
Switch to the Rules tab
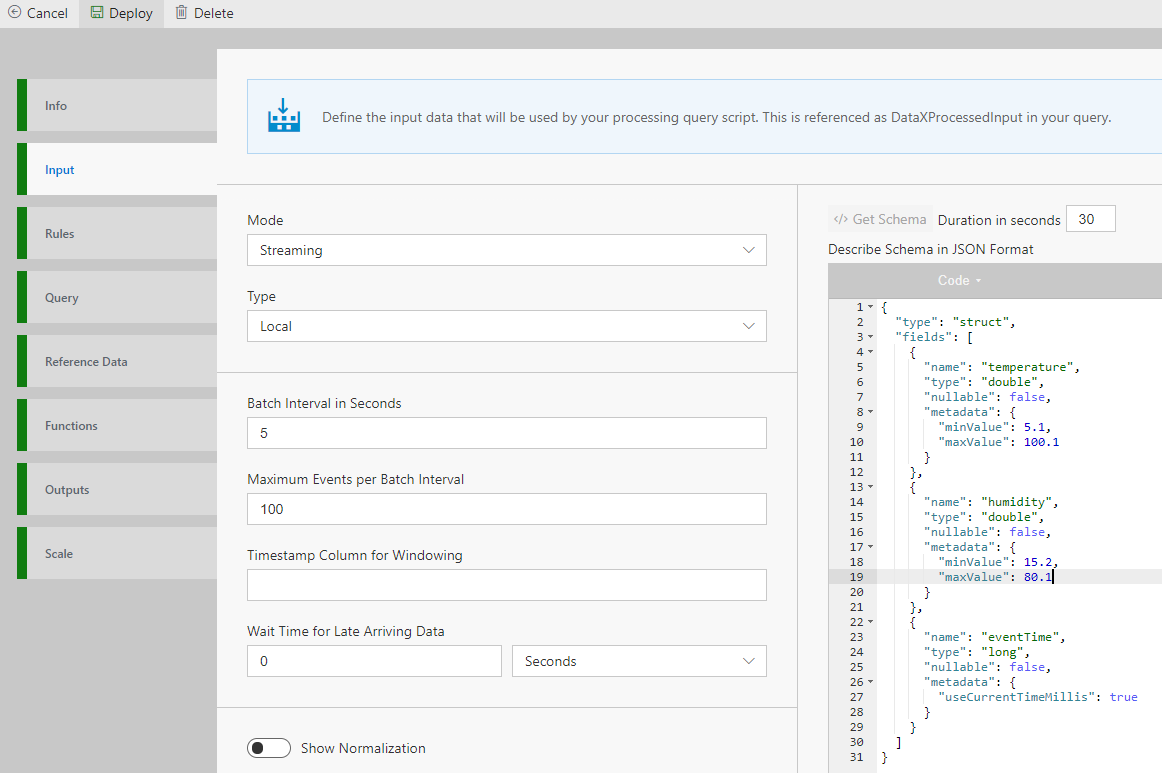point(117,233)
